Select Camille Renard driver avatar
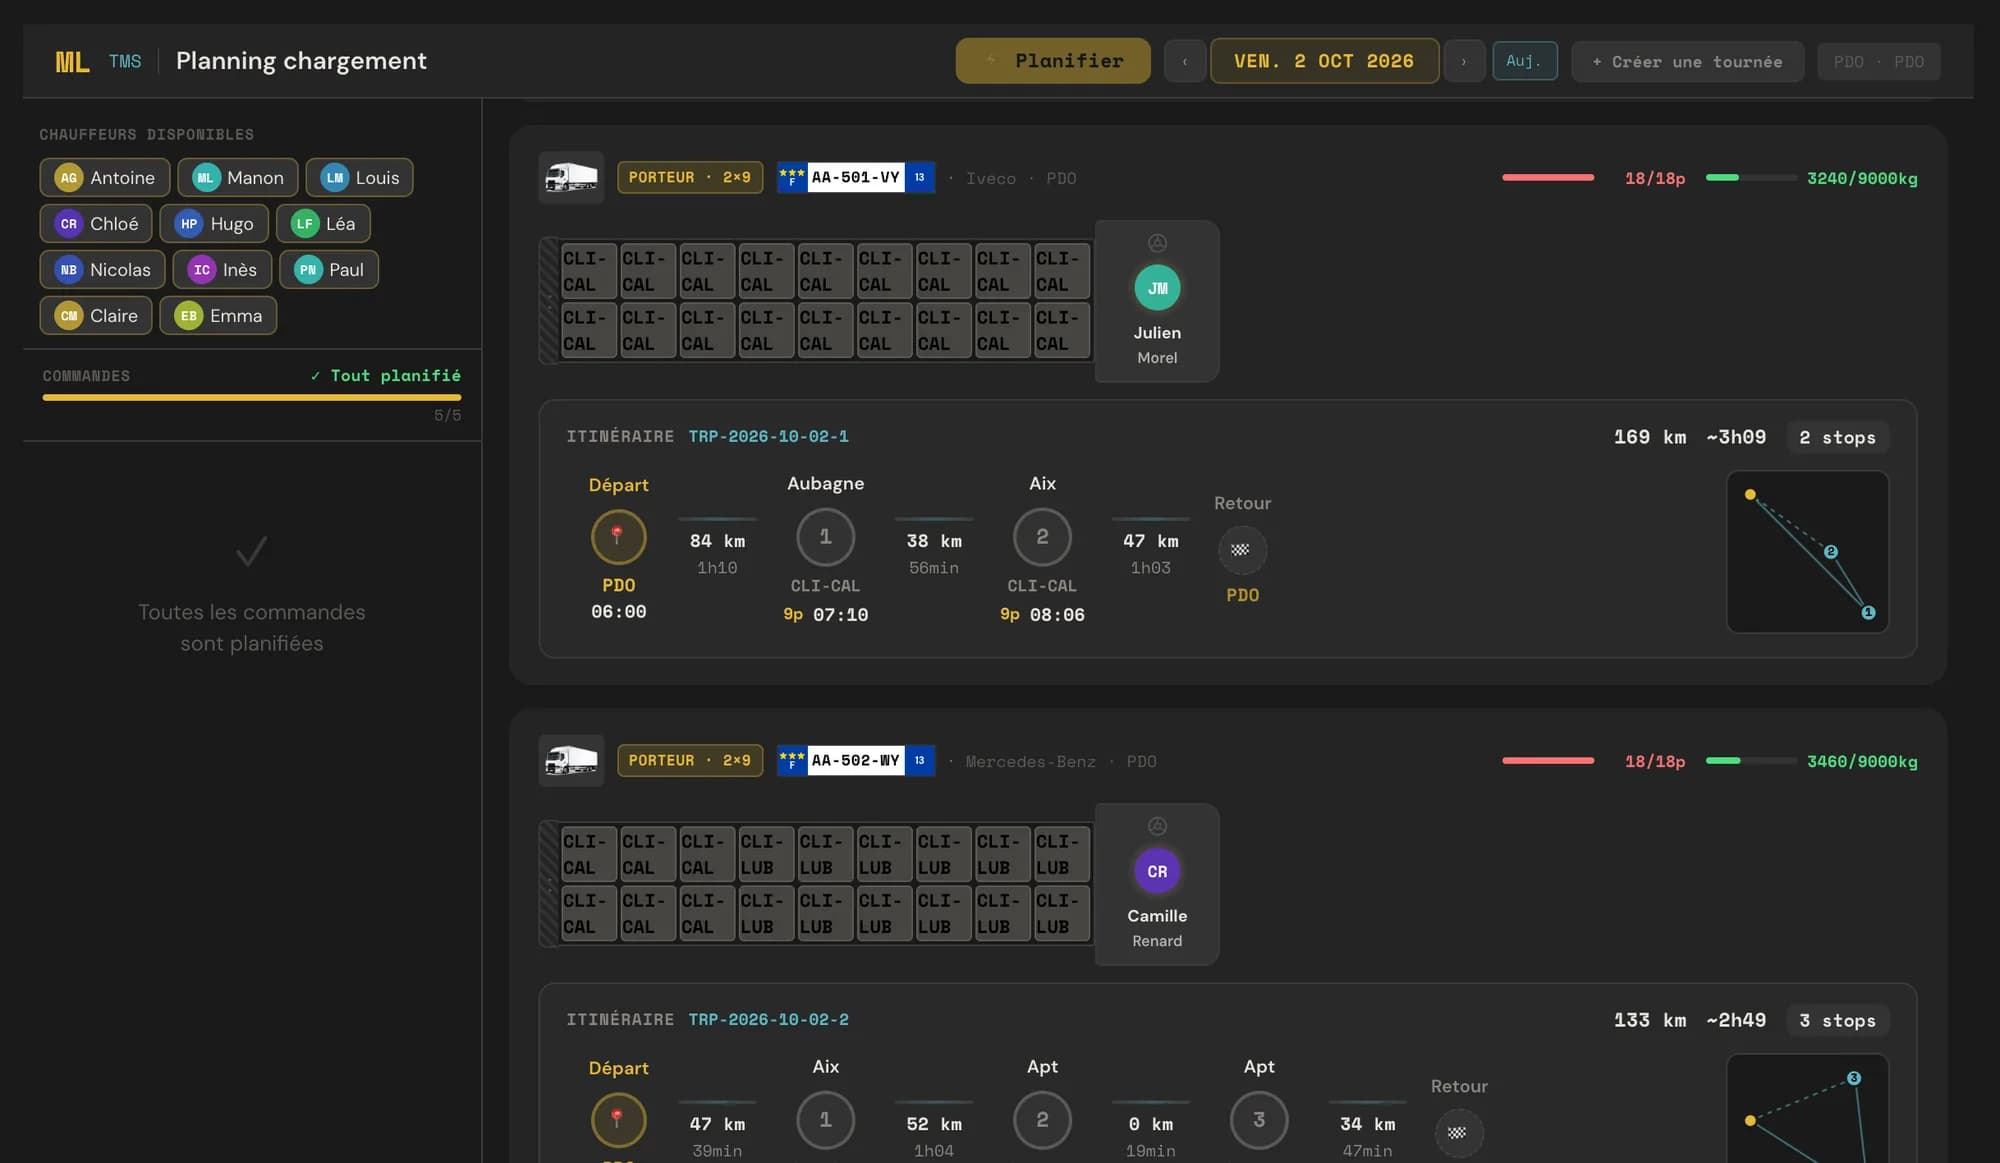Image resolution: width=2000 pixels, height=1163 pixels. (1157, 871)
